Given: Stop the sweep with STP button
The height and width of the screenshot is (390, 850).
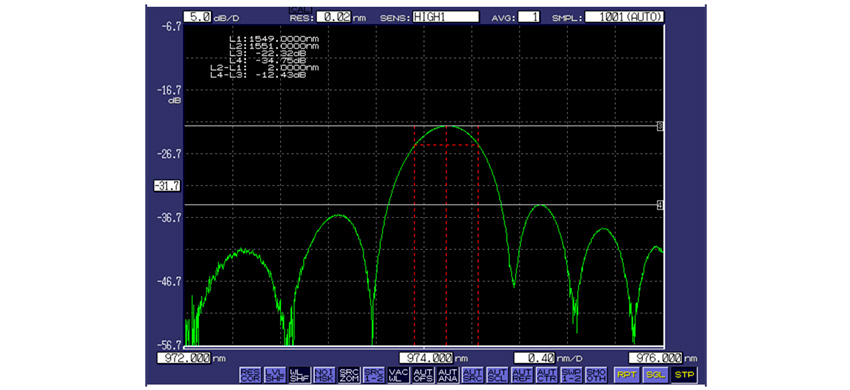Looking at the screenshot, I should 684,375.
